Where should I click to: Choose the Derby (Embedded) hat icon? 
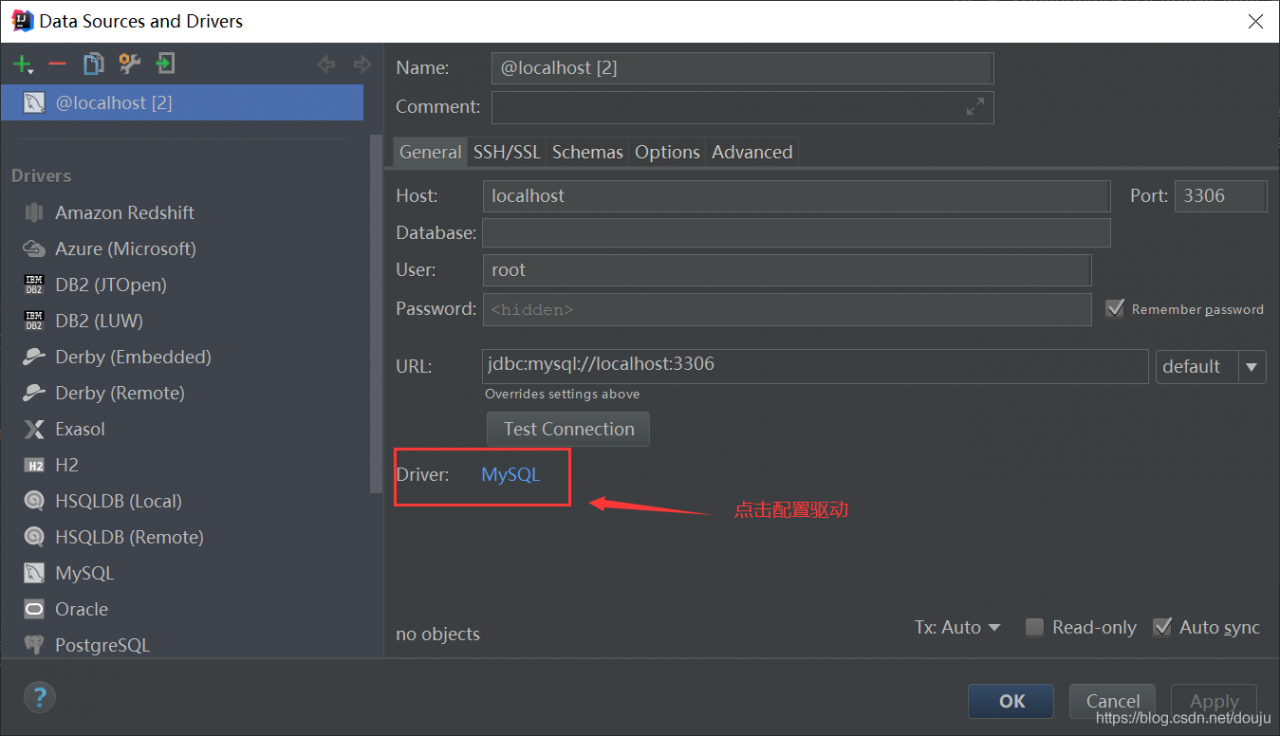(x=34, y=357)
